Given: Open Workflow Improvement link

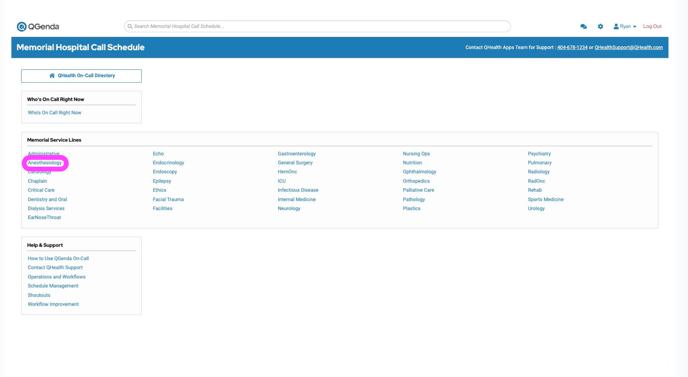Looking at the screenshot, I should [54, 304].
